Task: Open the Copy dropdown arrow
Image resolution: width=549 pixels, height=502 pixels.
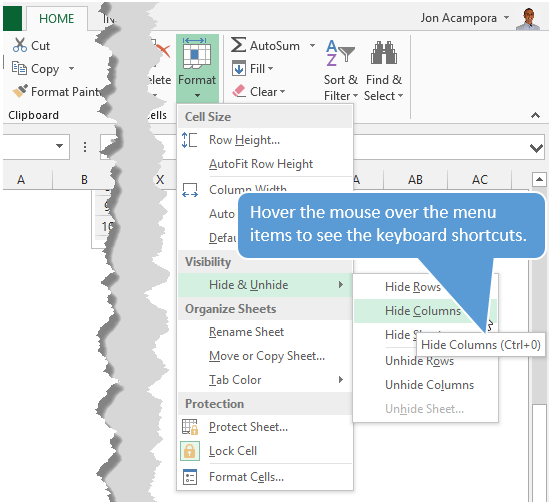Action: pos(71,69)
